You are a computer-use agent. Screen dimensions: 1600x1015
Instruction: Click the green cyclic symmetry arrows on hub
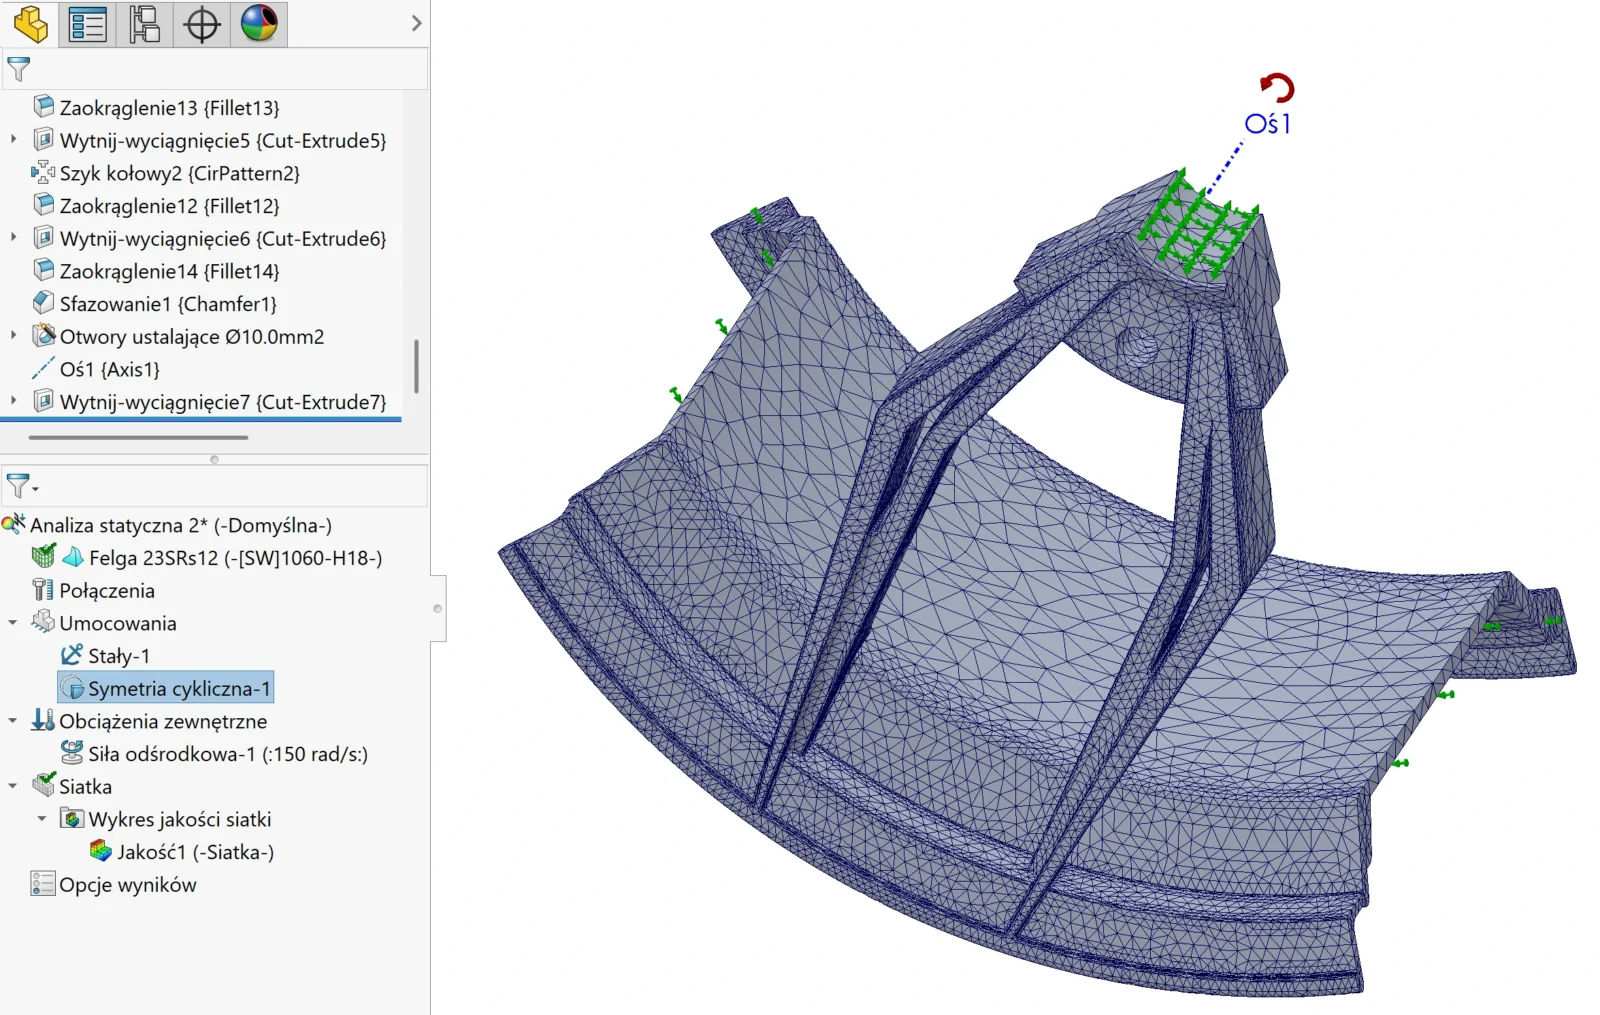(x=1197, y=226)
